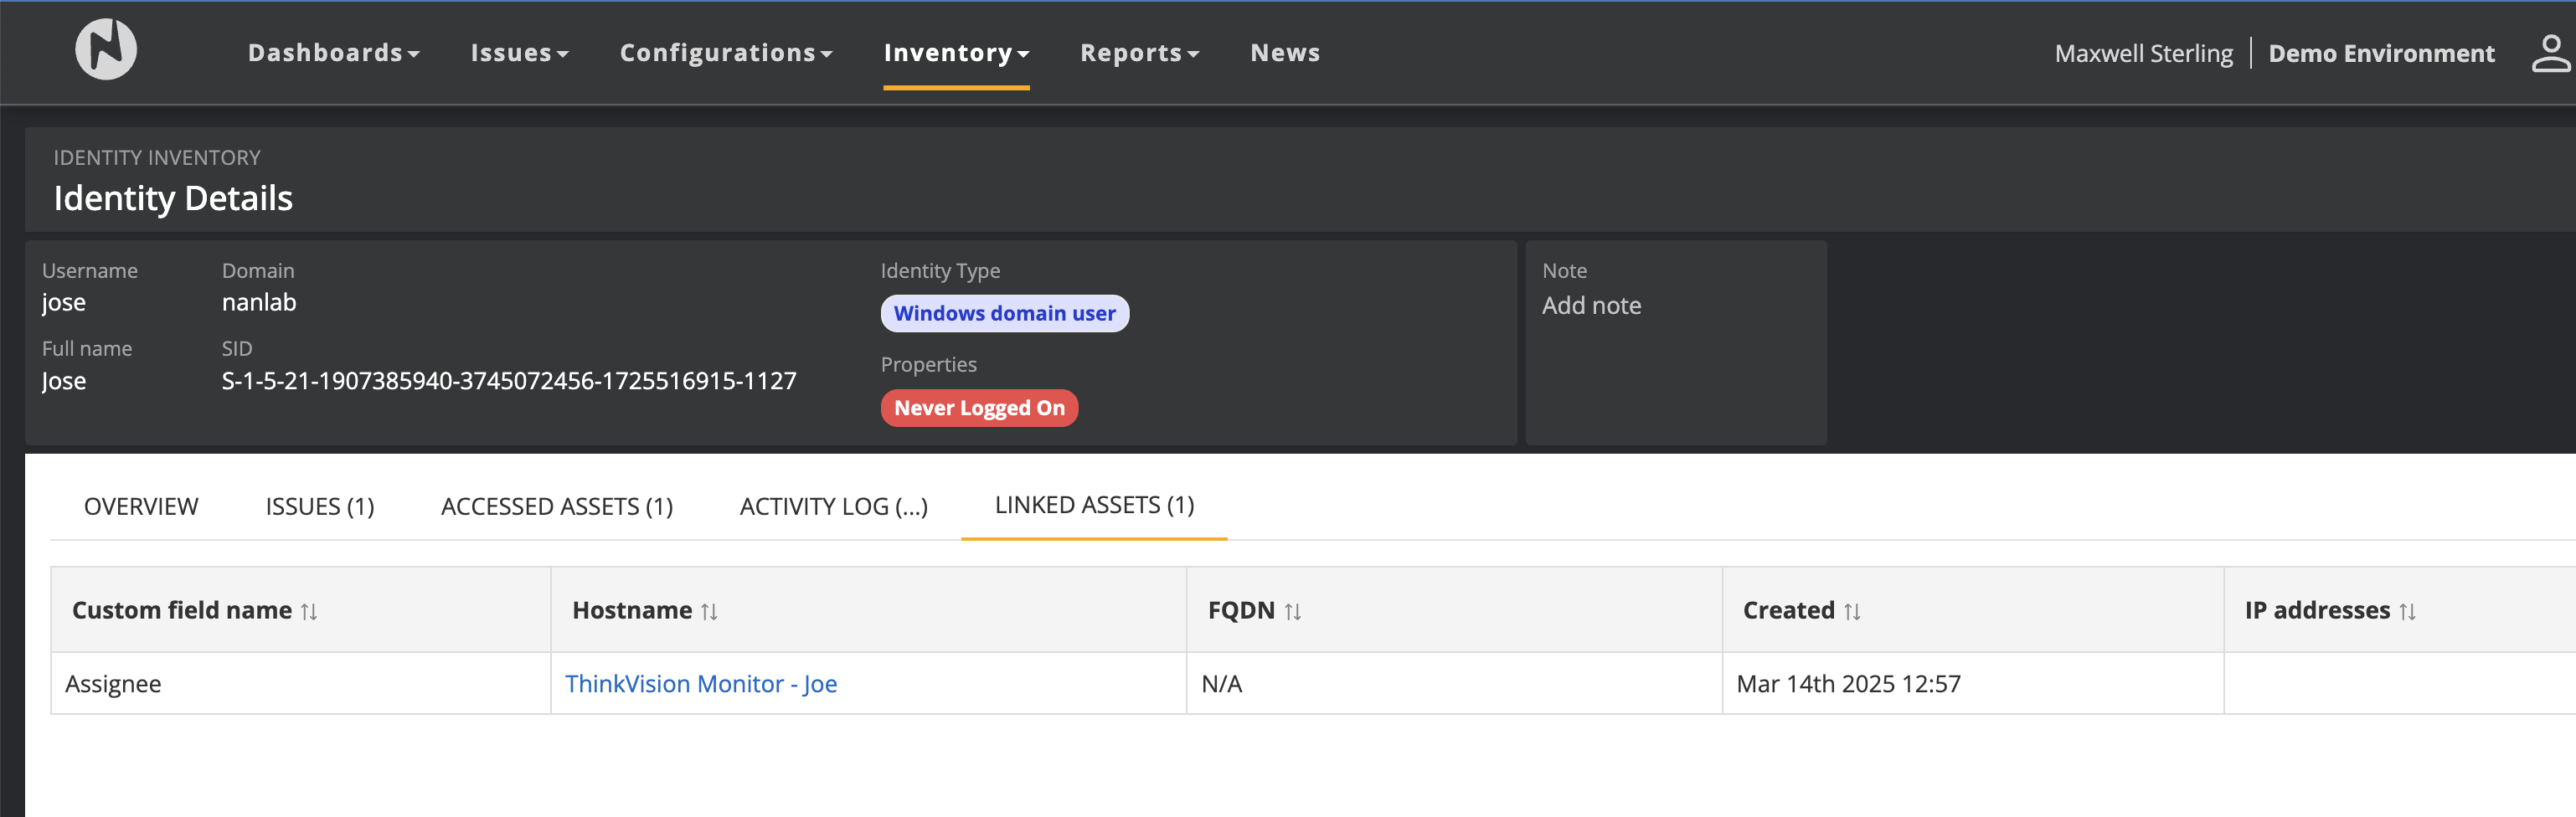Sort by Created column icon
The image size is (2576, 817).
click(x=1852, y=612)
